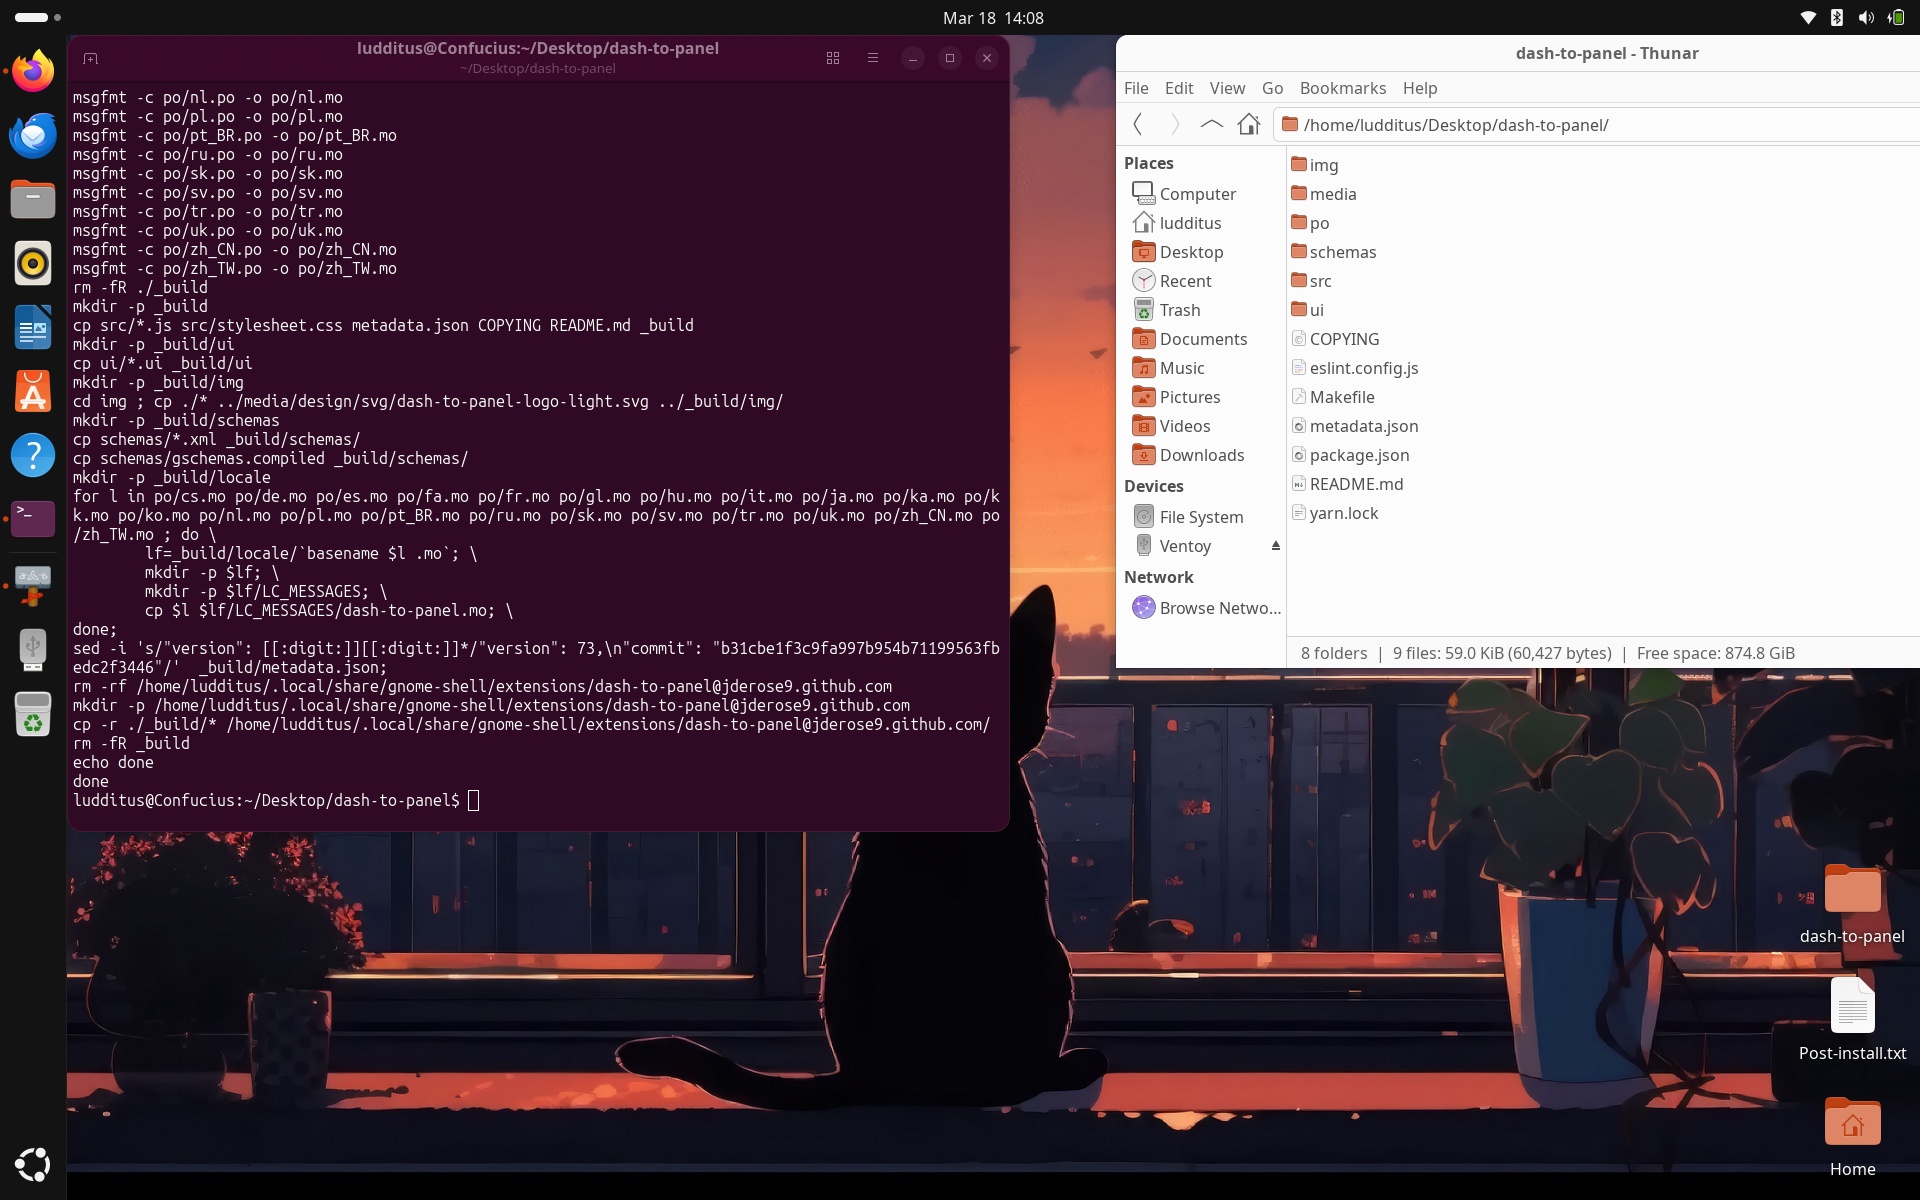This screenshot has height=1200, width=1920.
Task: Select the schemas folder
Action: tap(1342, 252)
